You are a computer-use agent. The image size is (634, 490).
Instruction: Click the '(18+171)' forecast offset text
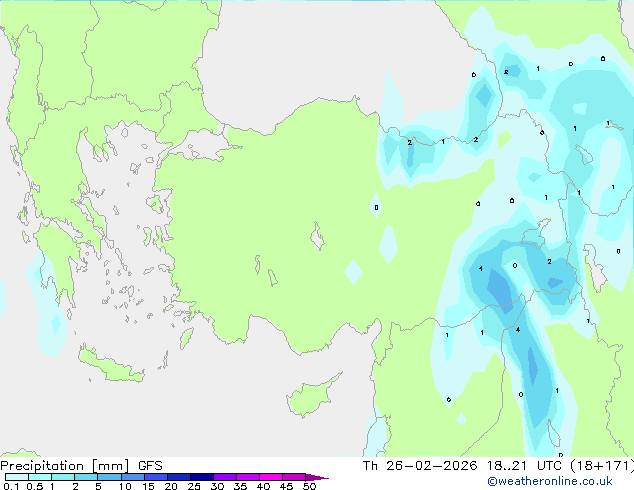pos(602,466)
